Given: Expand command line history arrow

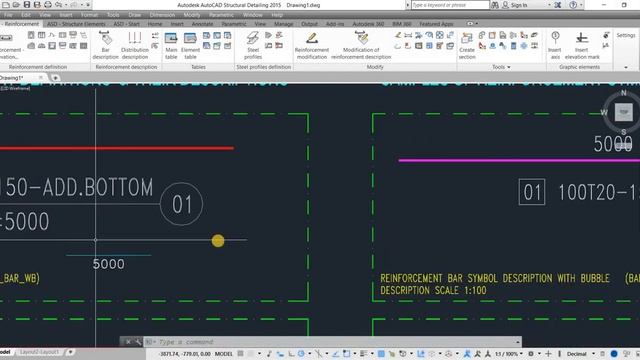Looking at the screenshot, I should point(518,342).
